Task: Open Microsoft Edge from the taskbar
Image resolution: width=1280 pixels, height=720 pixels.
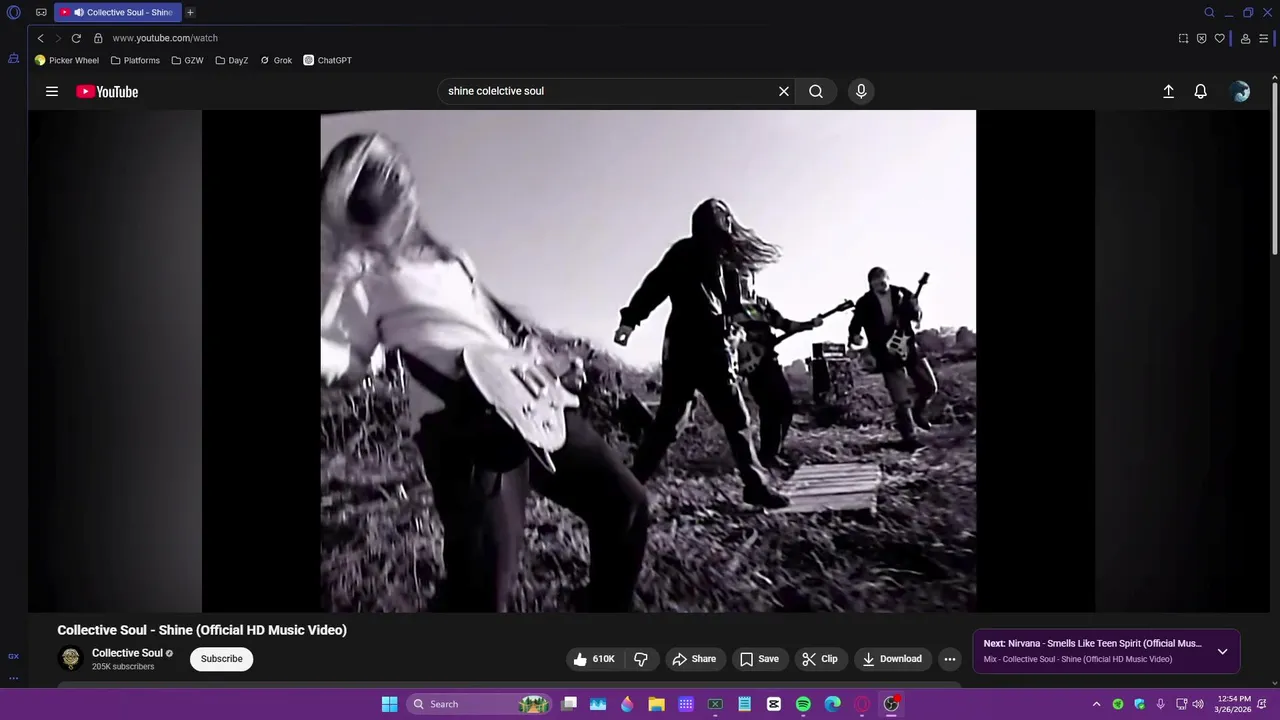Action: coord(832,704)
